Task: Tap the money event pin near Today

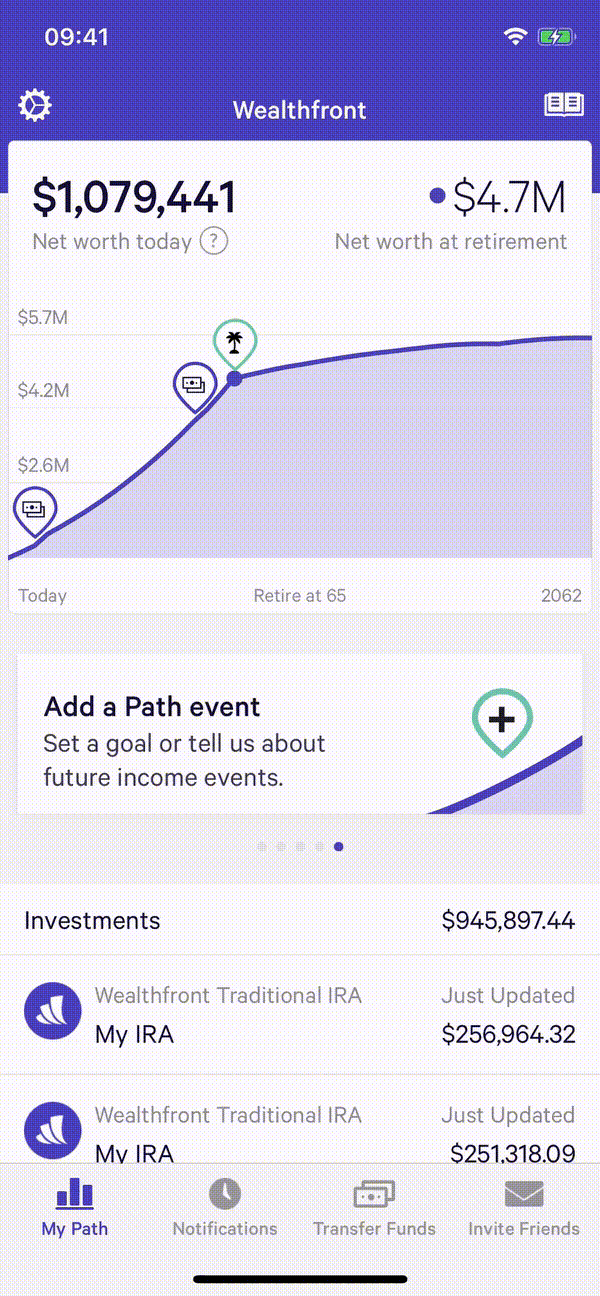Action: [34, 509]
